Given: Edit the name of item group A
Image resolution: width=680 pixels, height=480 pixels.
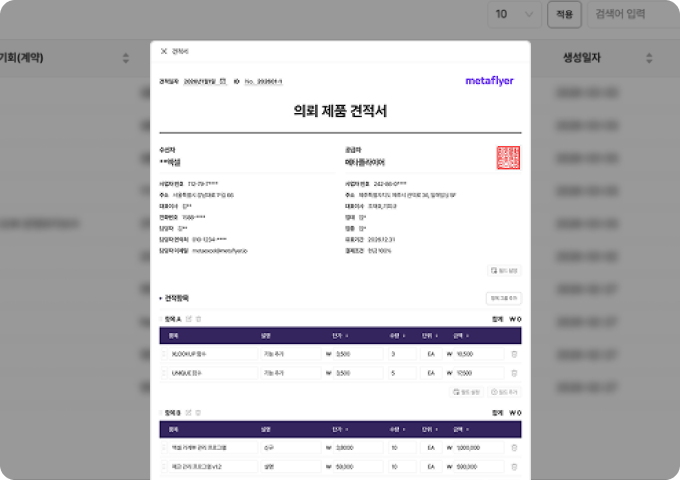Looking at the screenshot, I should pos(189,319).
